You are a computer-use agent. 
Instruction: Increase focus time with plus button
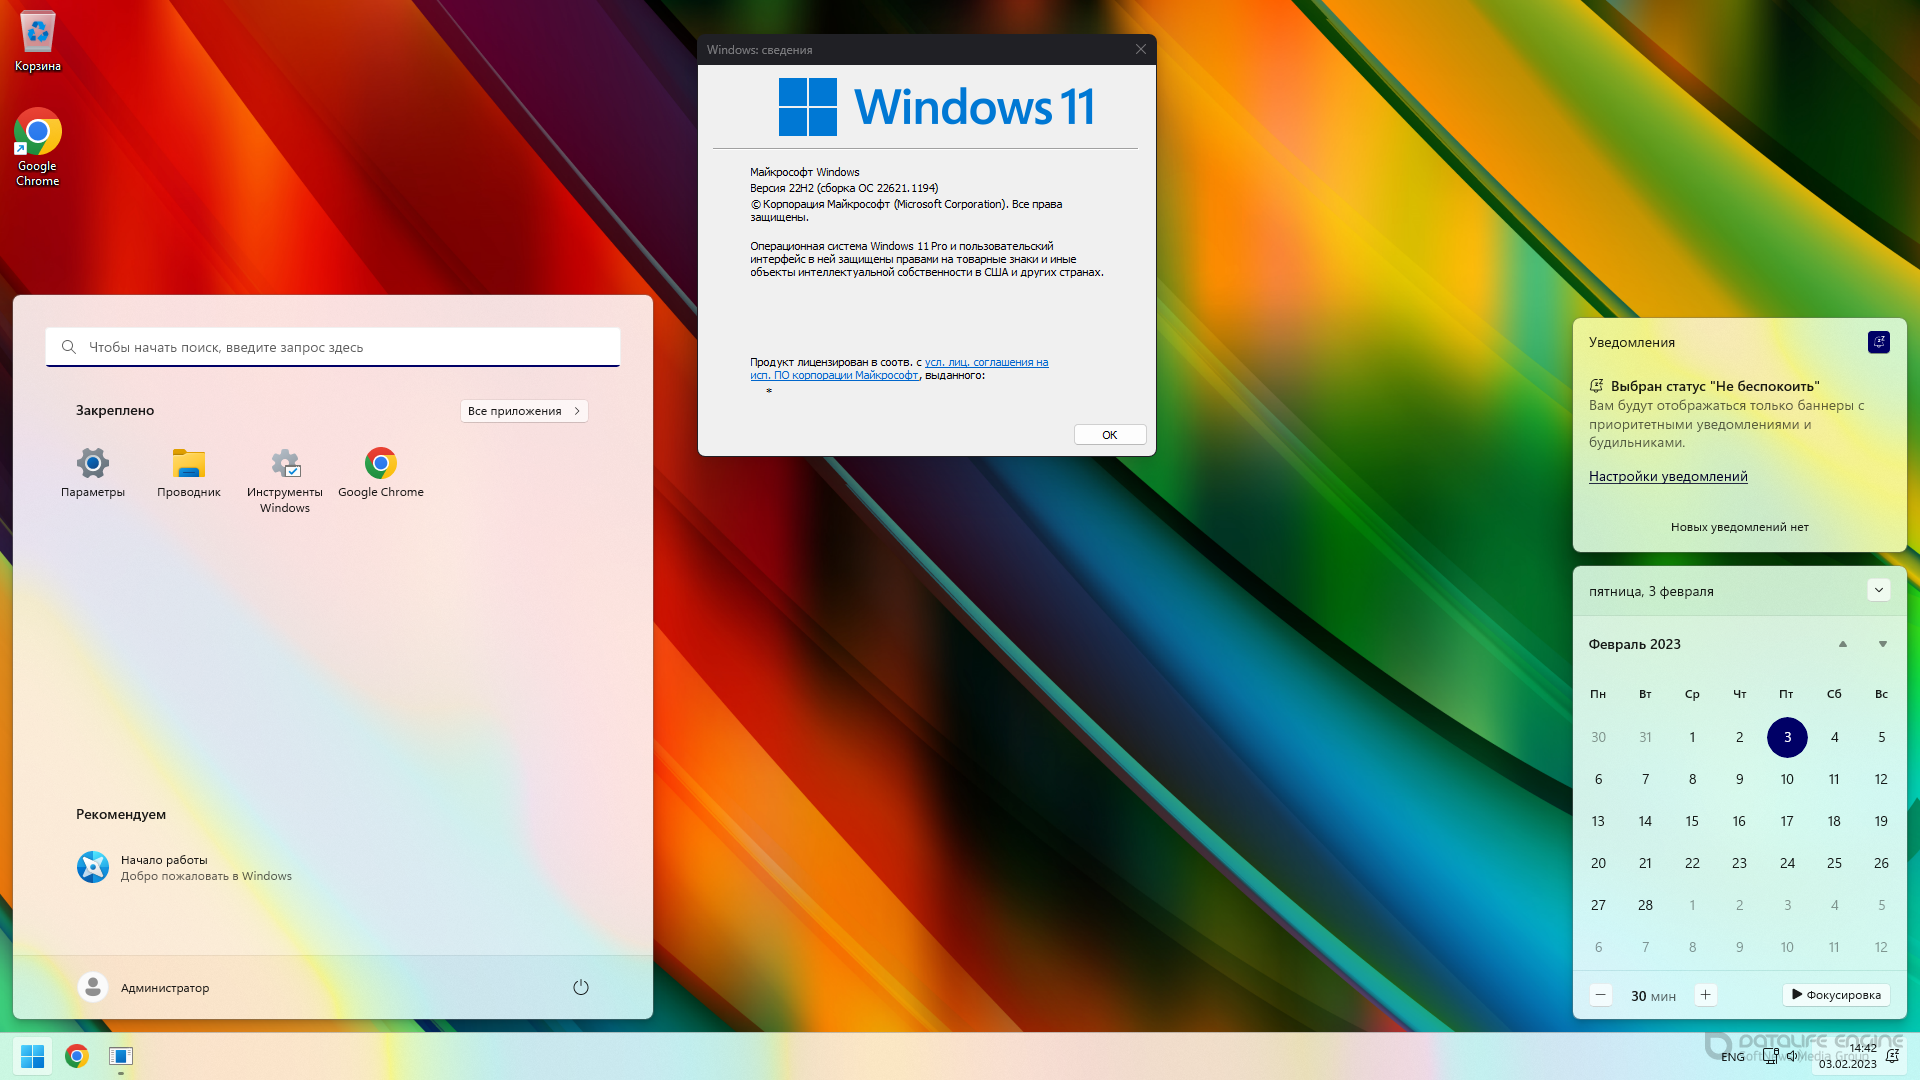click(1706, 995)
